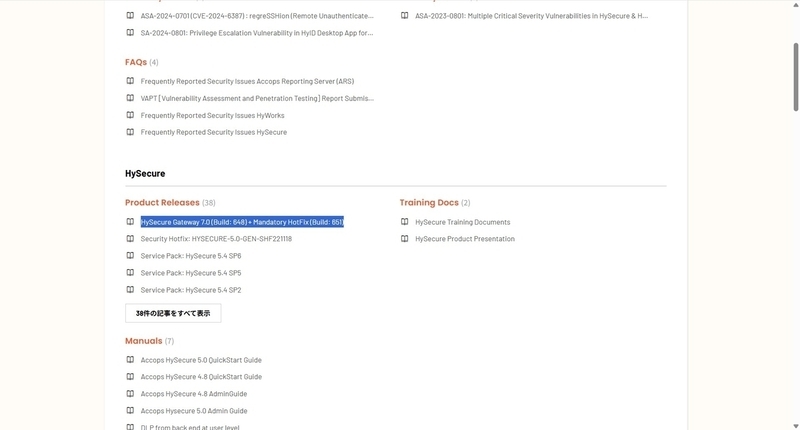Click book icon beside HySecure 4.8 QuickStart Guide

tap(130, 376)
